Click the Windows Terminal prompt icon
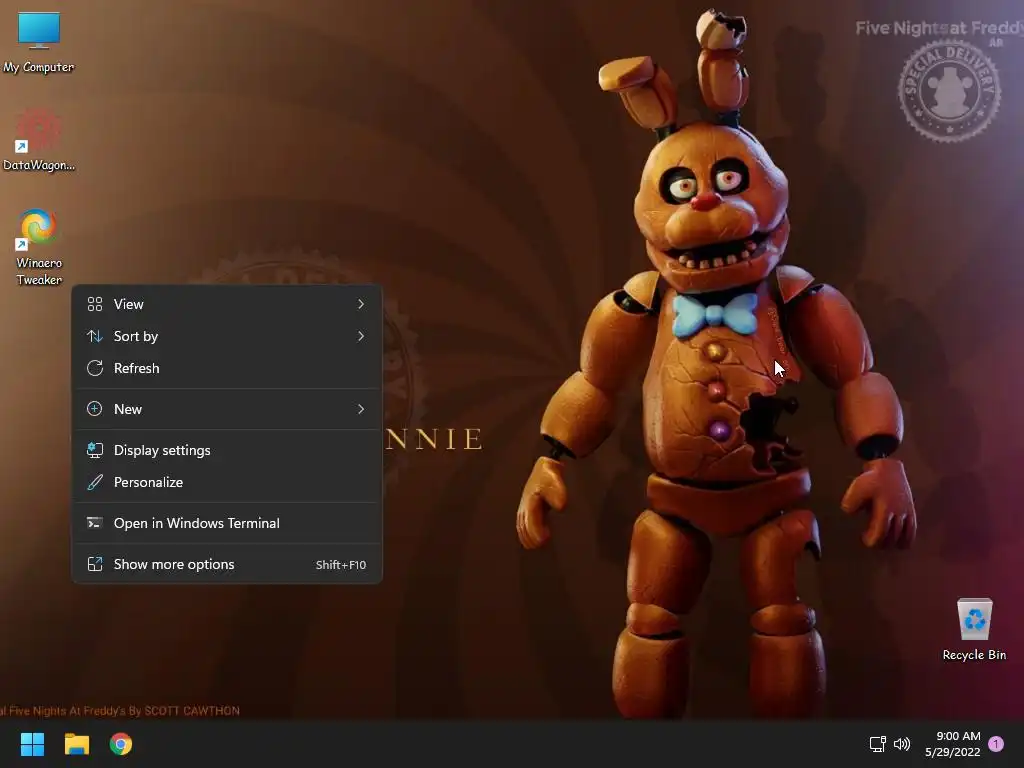1024x768 pixels. point(95,524)
